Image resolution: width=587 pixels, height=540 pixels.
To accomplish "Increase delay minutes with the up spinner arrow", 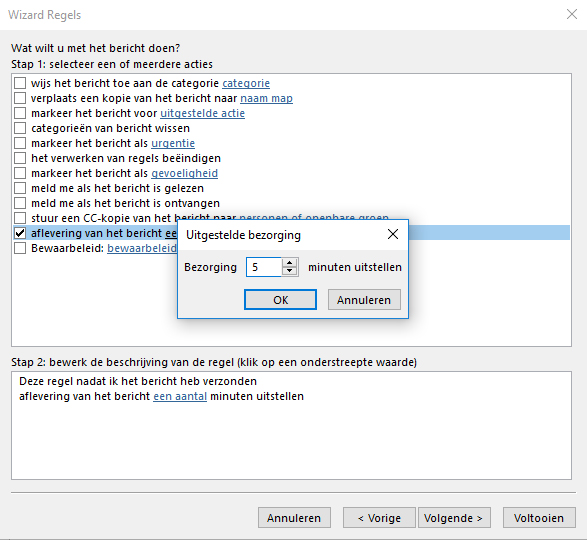I will coord(289,263).
